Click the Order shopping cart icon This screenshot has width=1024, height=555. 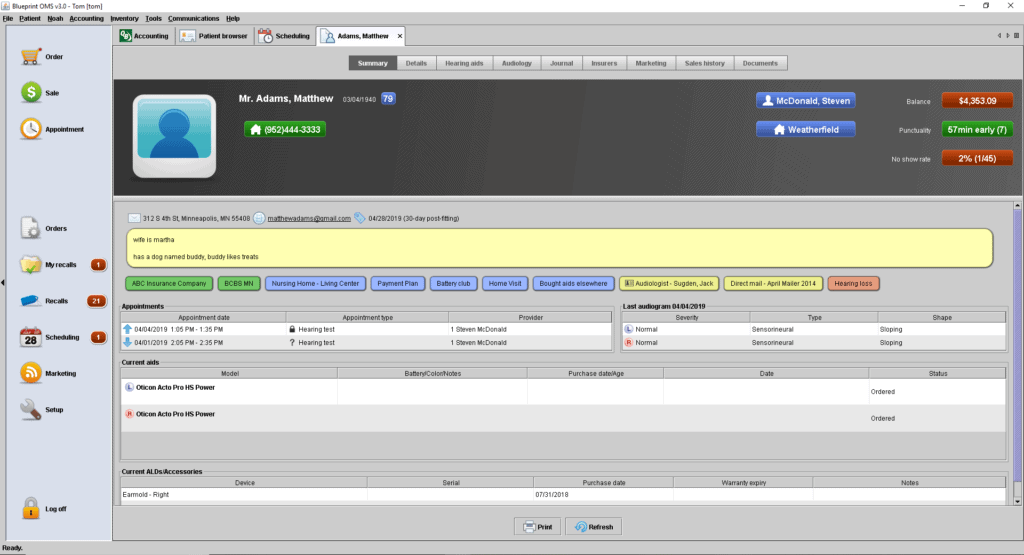[x=30, y=57]
